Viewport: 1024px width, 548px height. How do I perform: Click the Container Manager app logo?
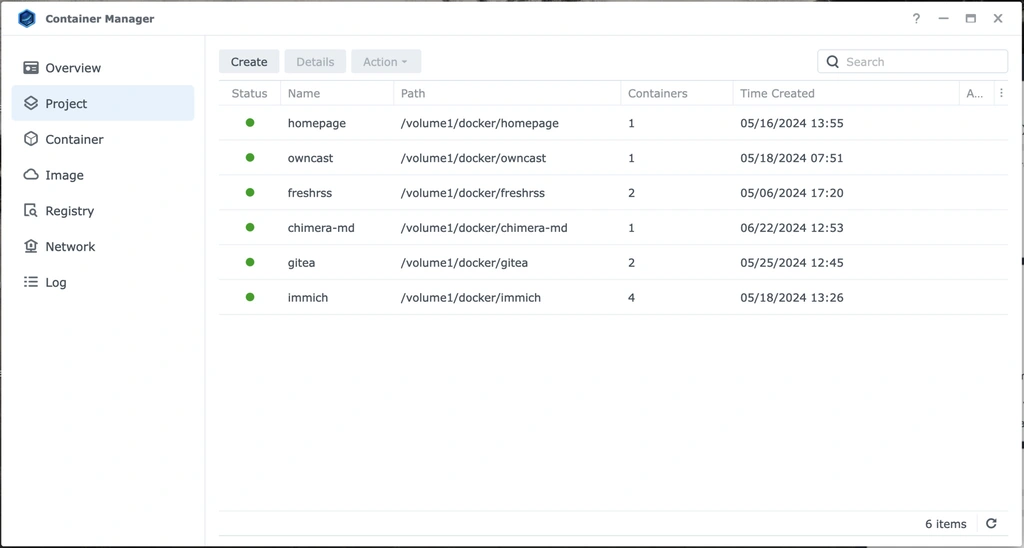(27, 18)
